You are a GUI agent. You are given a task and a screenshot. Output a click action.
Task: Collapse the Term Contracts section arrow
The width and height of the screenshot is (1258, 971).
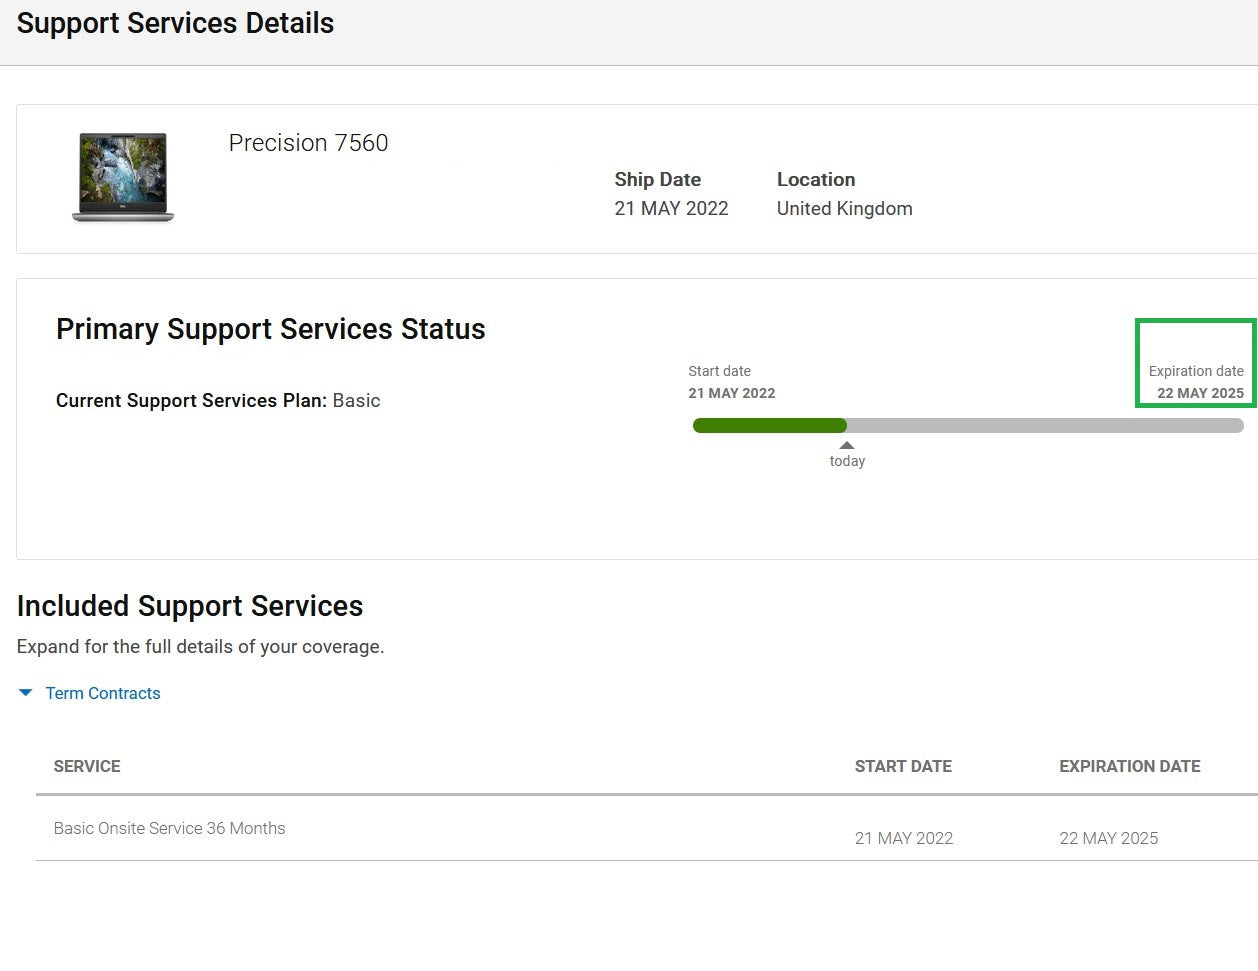point(26,693)
